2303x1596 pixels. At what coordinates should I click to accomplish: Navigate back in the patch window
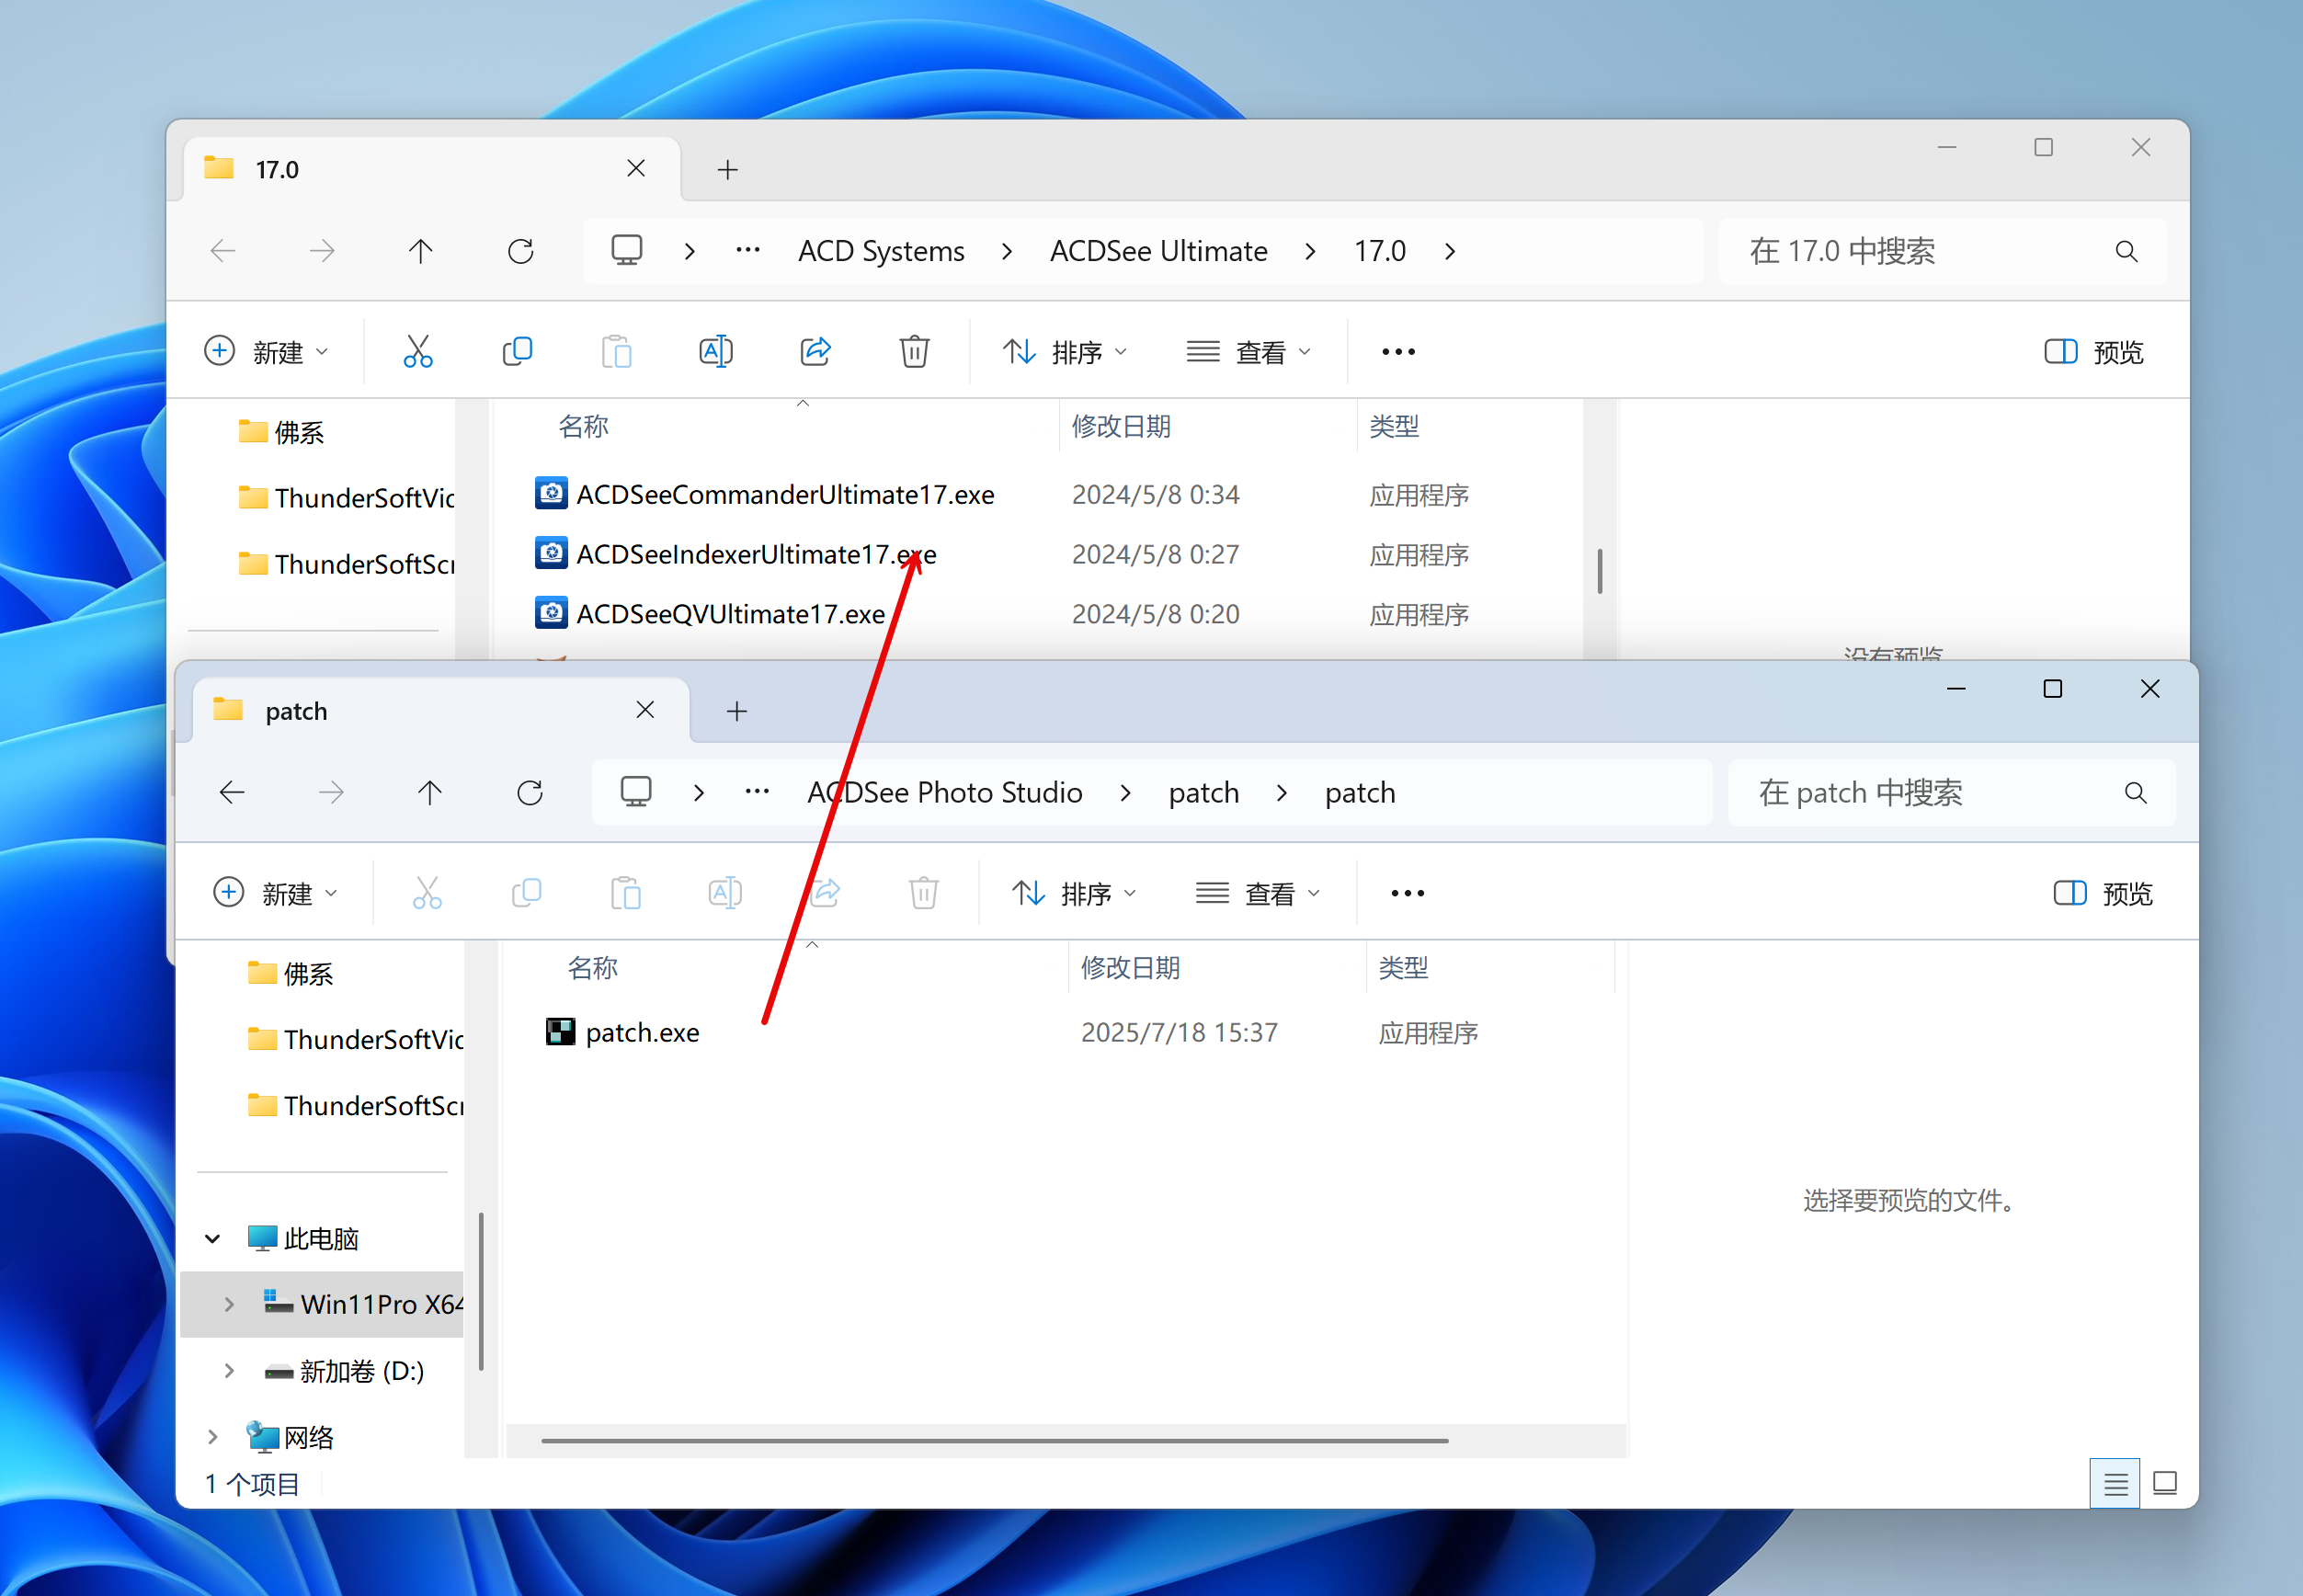[232, 793]
